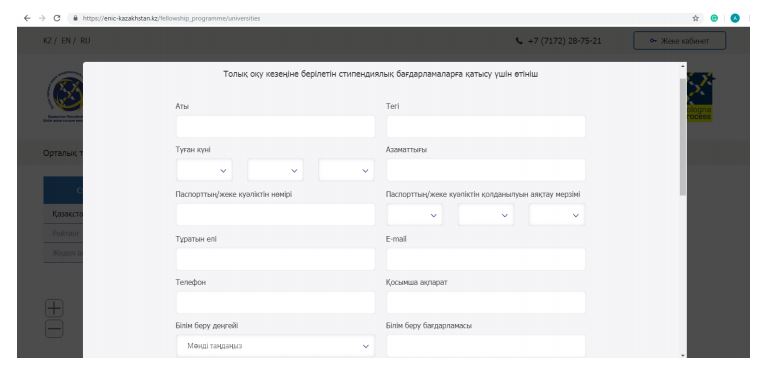764x365 pixels.
Task: Switch site language to RU
Action: tap(85, 40)
